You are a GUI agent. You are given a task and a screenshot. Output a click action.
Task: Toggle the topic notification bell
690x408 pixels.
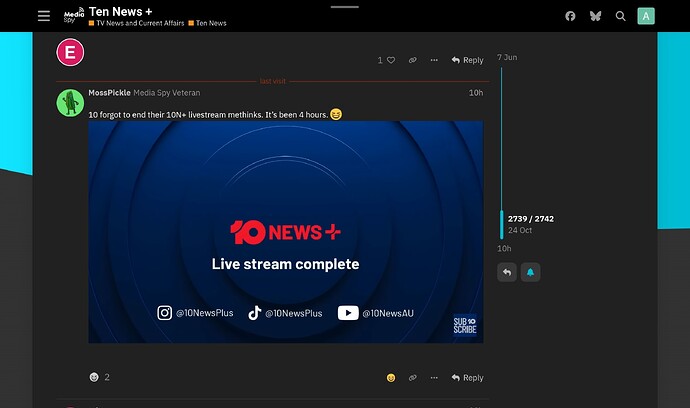click(x=530, y=272)
